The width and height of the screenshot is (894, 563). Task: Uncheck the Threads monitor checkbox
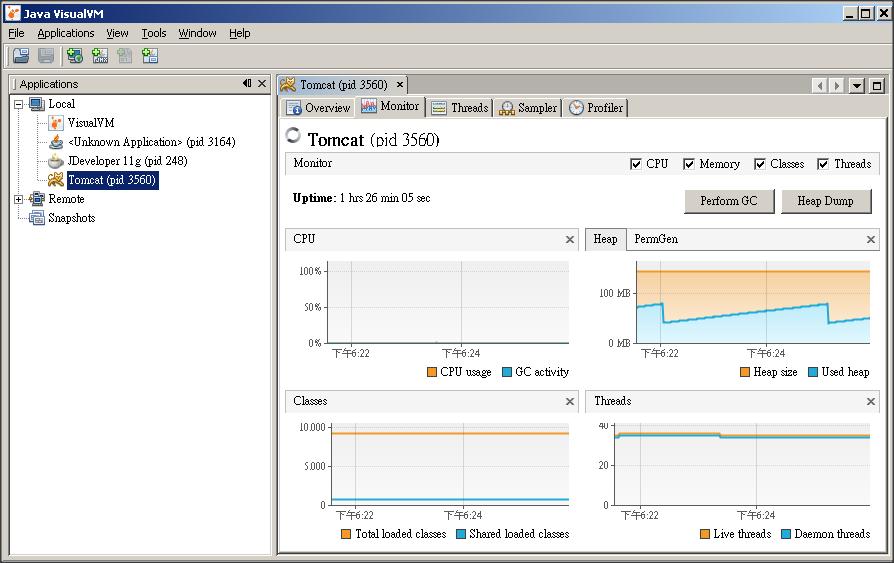coord(823,164)
